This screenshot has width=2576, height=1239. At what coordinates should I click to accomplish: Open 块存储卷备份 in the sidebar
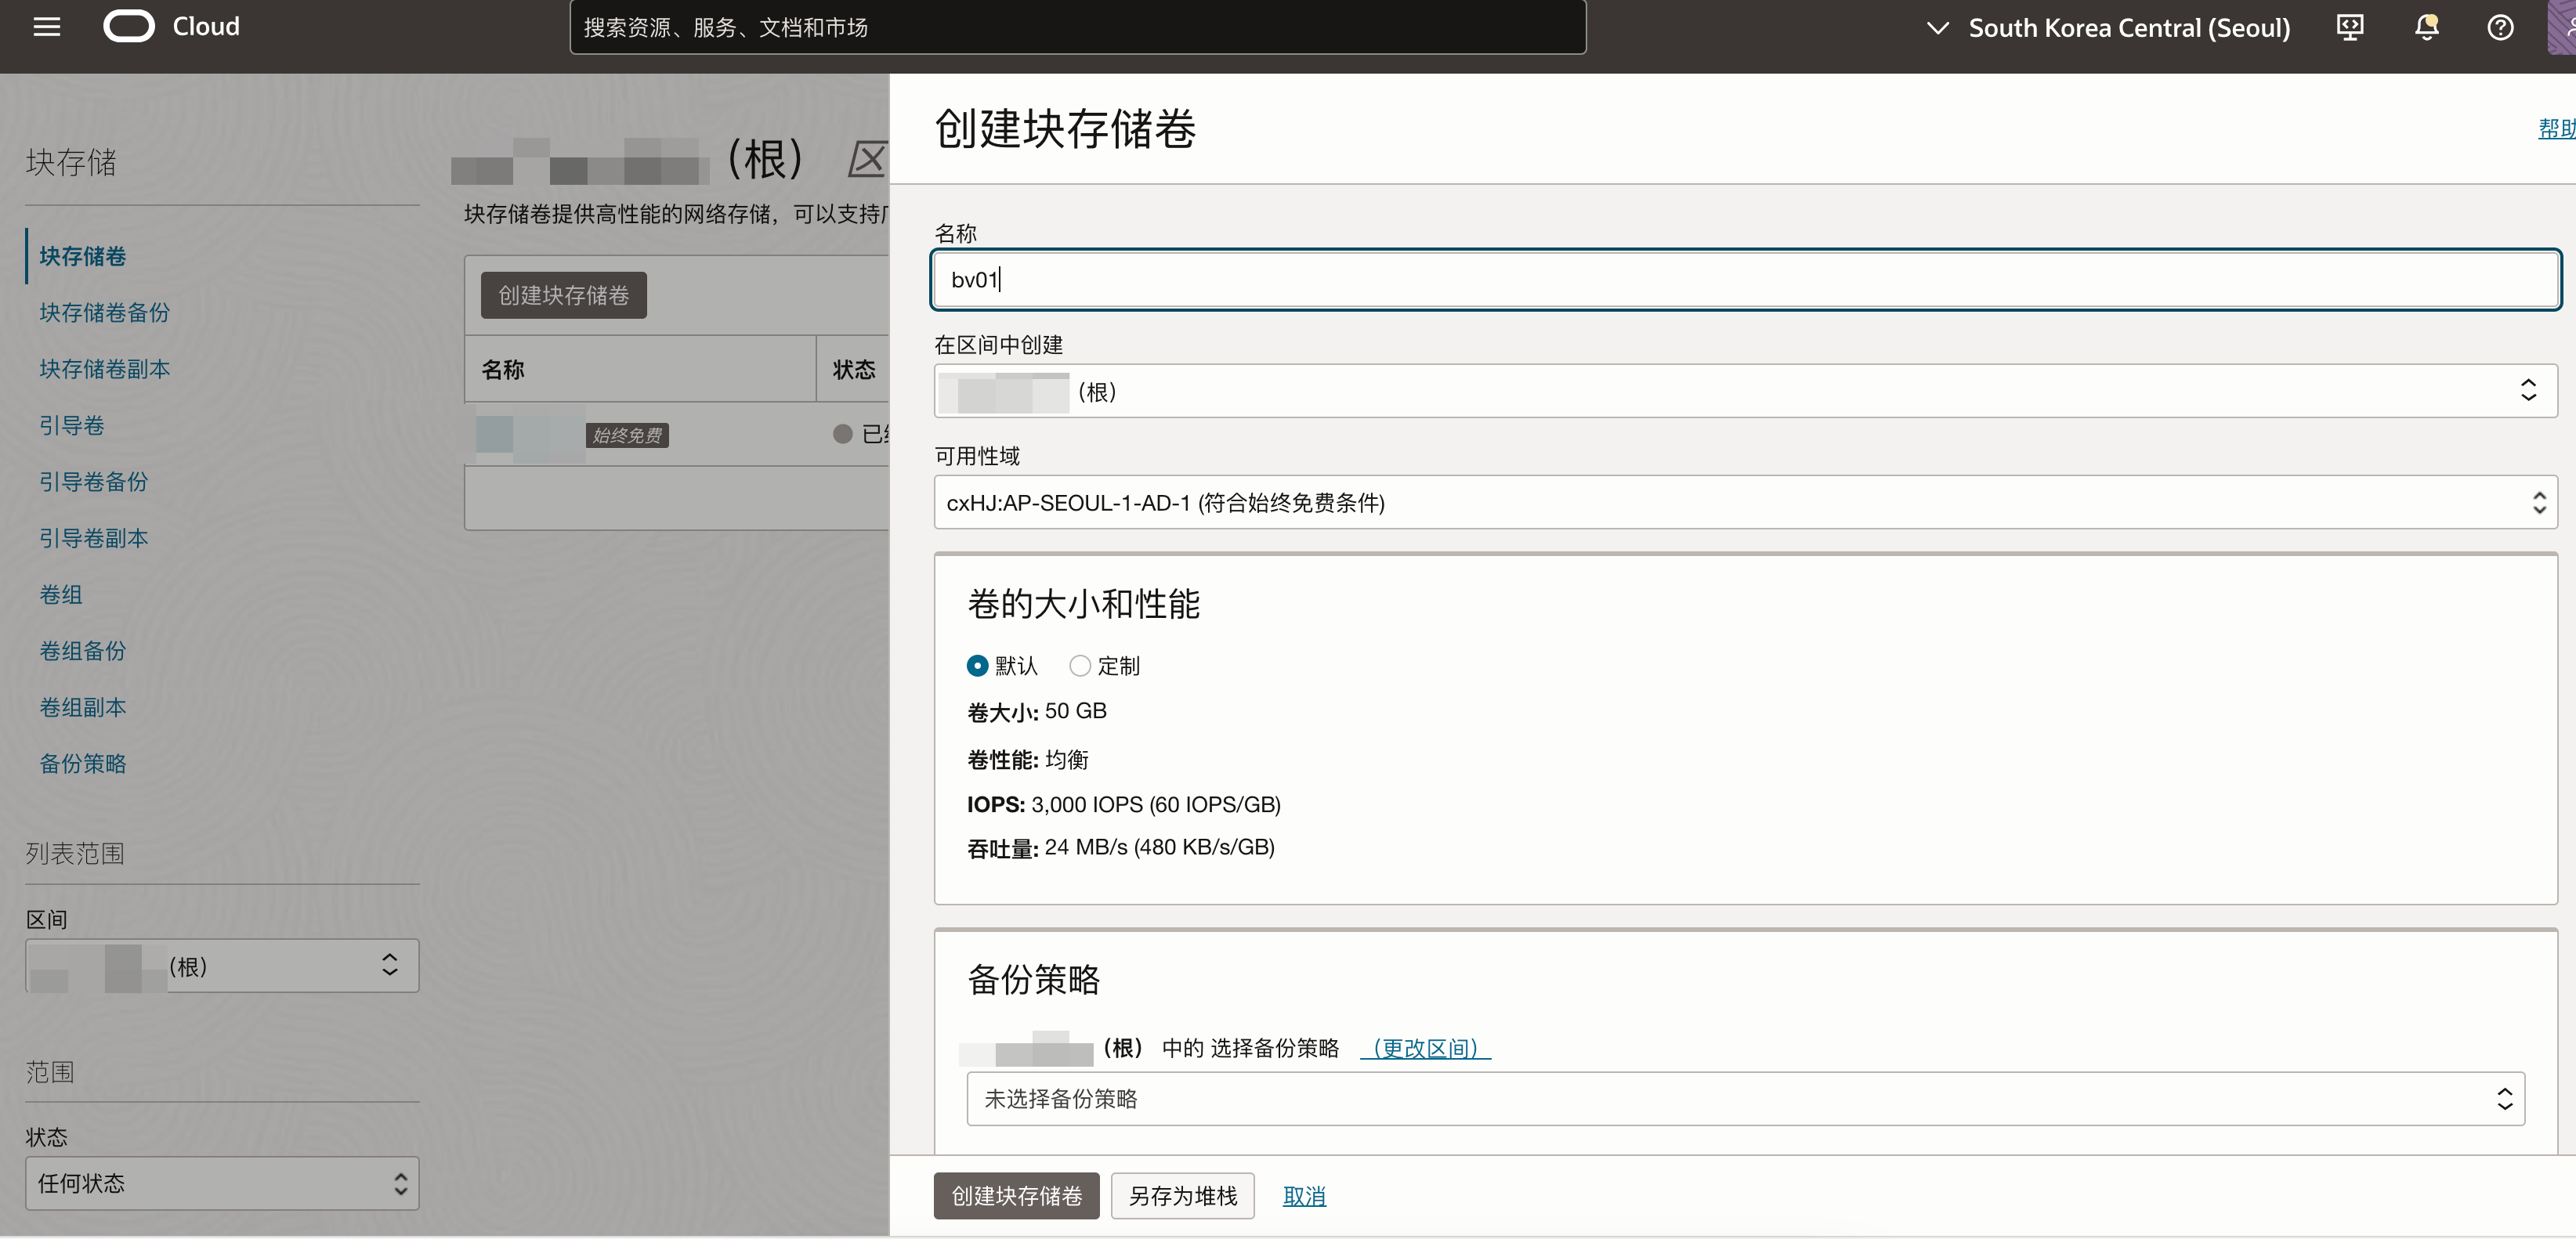(104, 312)
